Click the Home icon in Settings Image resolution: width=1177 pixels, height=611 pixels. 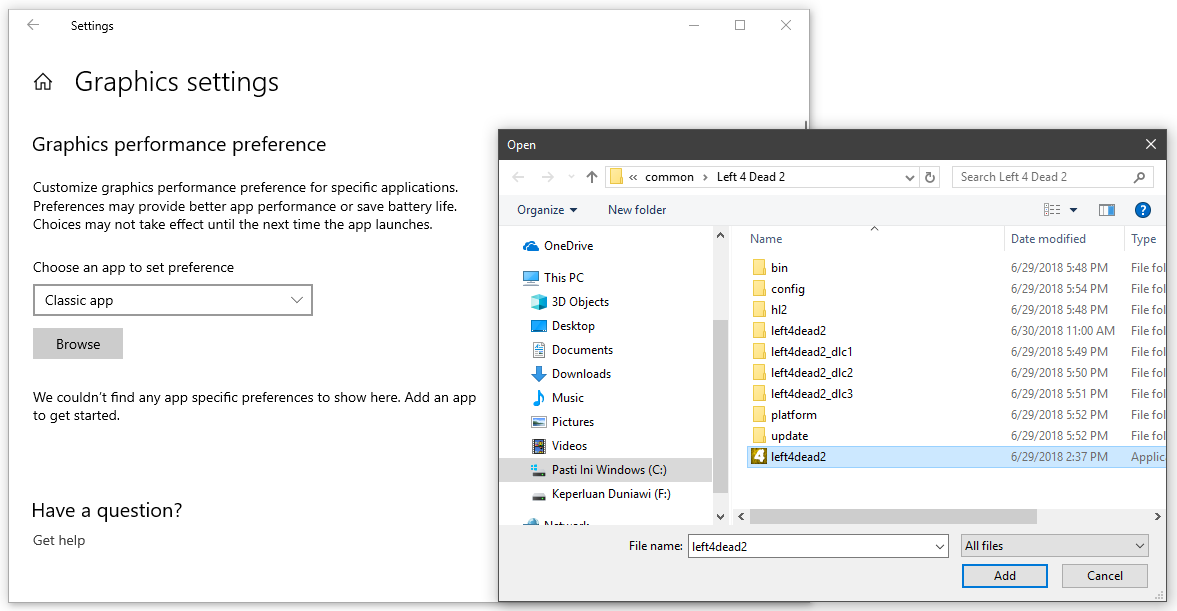coord(43,83)
